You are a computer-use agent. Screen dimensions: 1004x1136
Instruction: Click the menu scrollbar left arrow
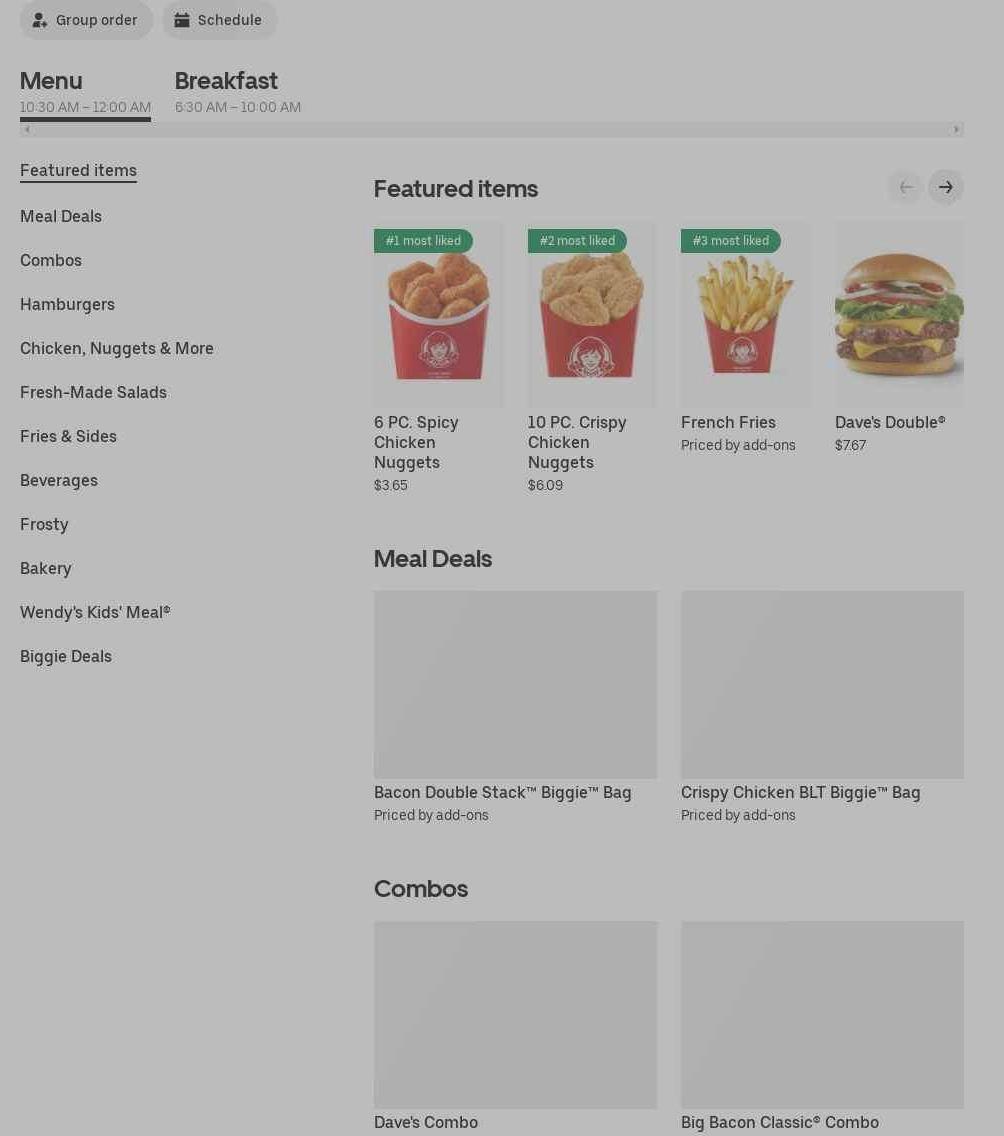click(28, 130)
